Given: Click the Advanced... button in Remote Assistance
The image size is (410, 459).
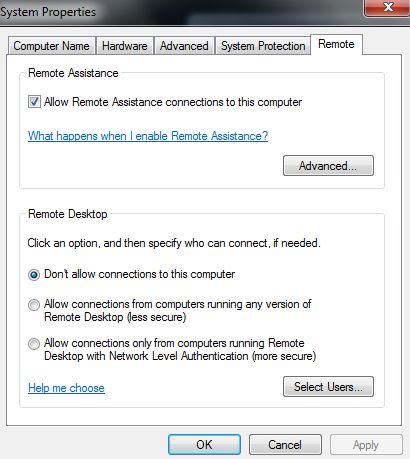Looking at the screenshot, I should tap(328, 165).
